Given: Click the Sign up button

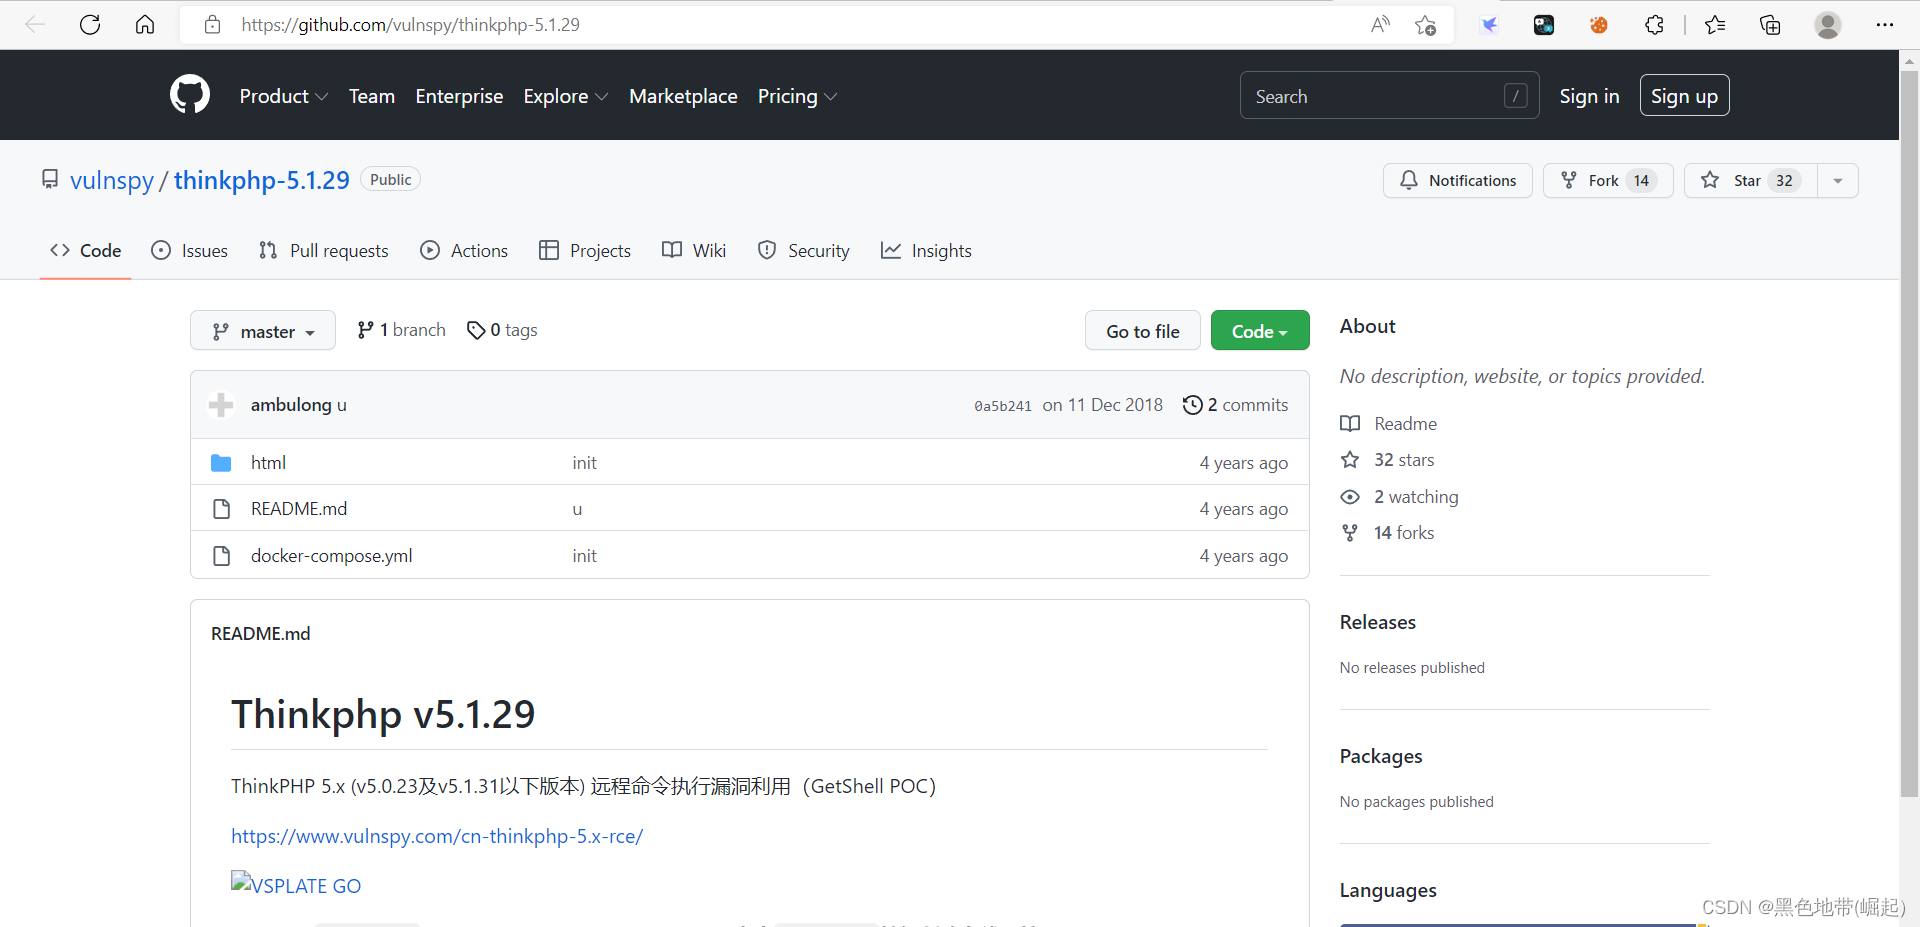Looking at the screenshot, I should pyautogui.click(x=1684, y=95).
